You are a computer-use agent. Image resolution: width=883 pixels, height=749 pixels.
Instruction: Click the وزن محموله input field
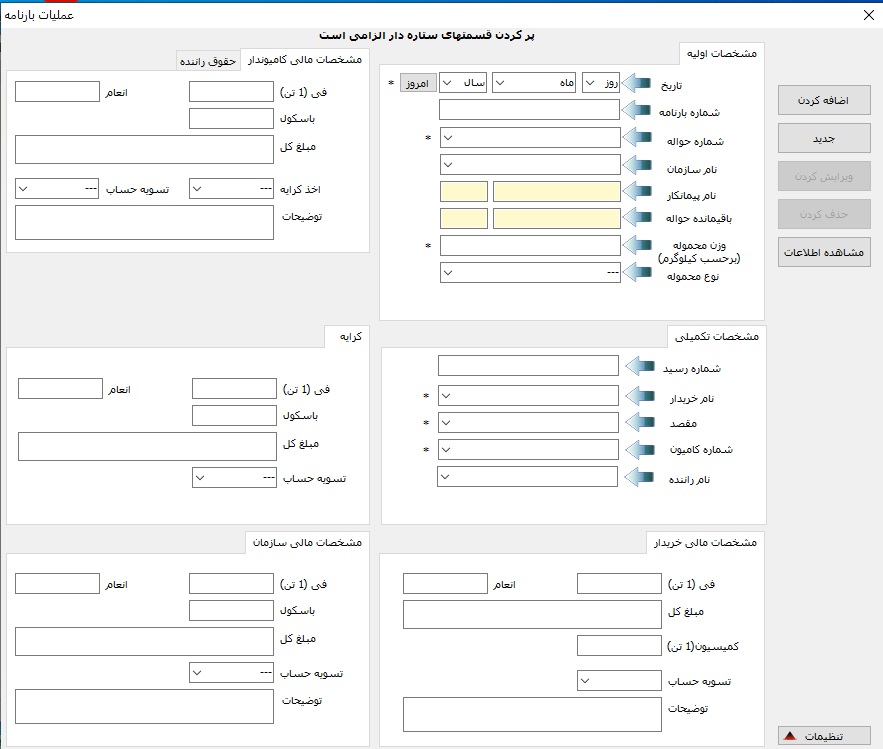[530, 245]
